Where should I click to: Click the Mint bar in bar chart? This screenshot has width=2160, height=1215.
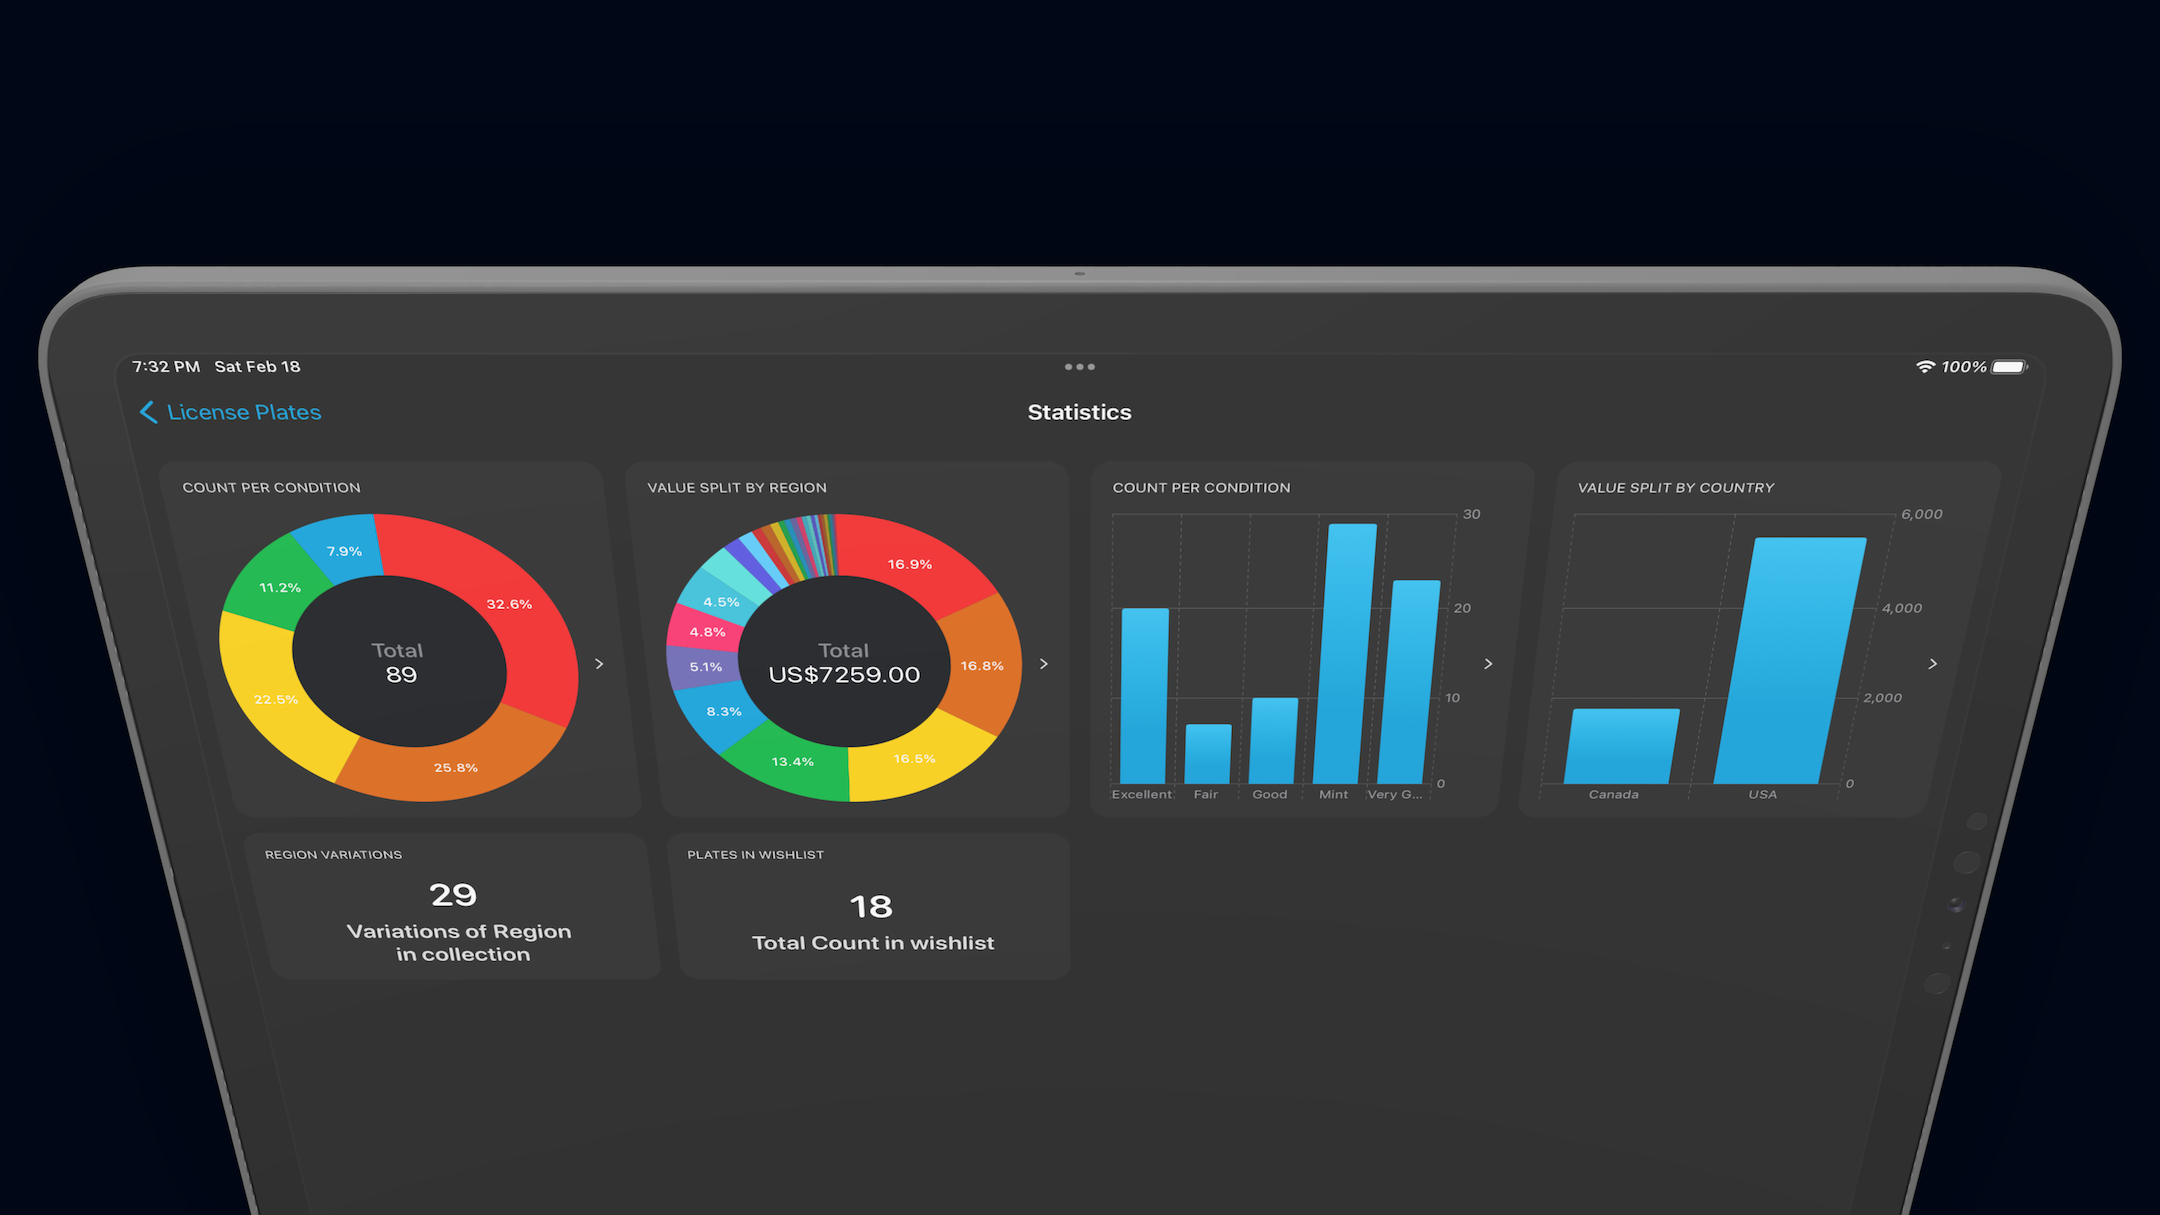[x=1344, y=655]
